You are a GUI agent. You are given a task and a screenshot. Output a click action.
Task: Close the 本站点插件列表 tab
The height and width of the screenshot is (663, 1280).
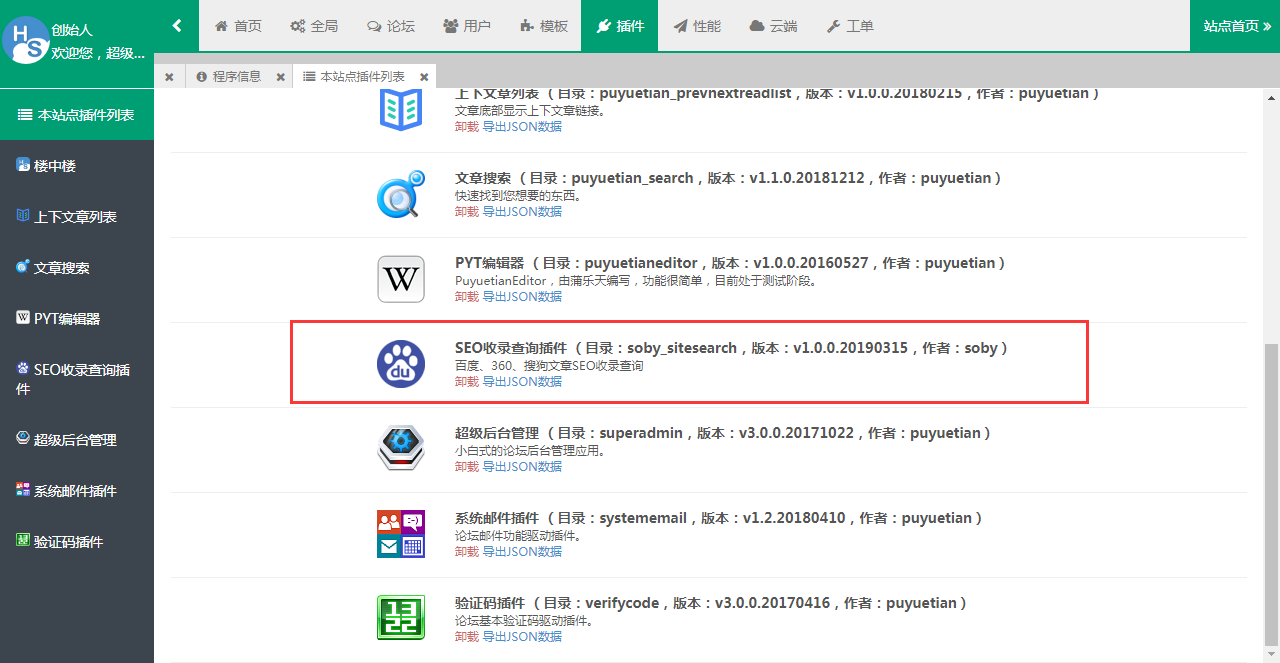(x=425, y=77)
